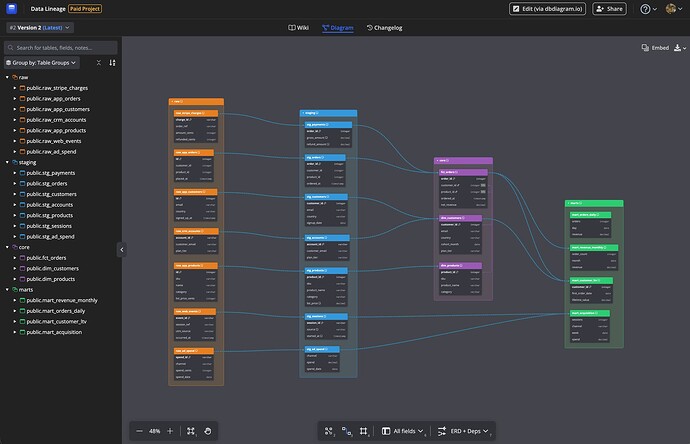690x444 pixels.
Task: Open the download export menu
Action: click(679, 48)
